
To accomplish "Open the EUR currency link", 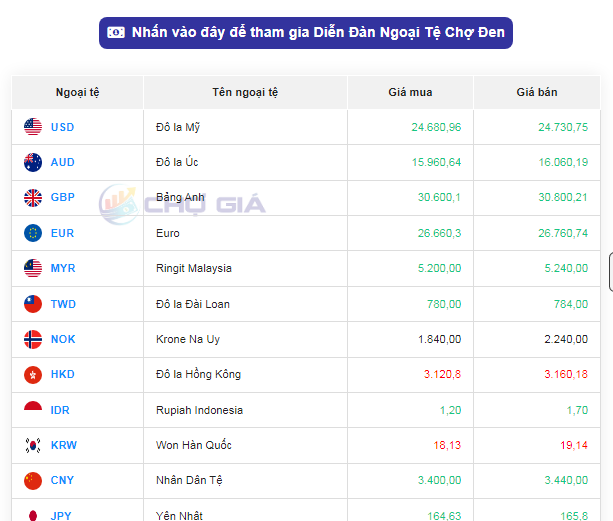I will click(x=63, y=233).
